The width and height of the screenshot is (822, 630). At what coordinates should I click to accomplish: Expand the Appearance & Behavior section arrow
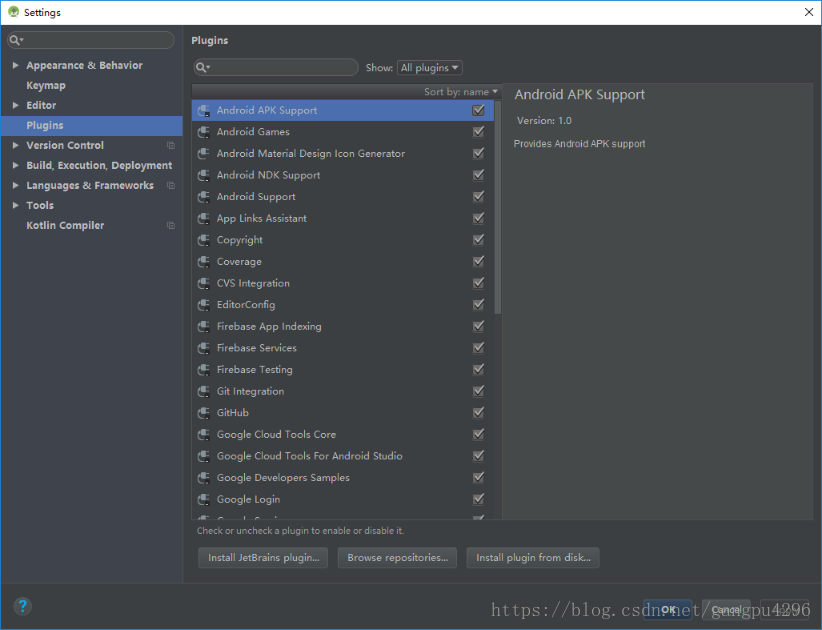(15, 66)
